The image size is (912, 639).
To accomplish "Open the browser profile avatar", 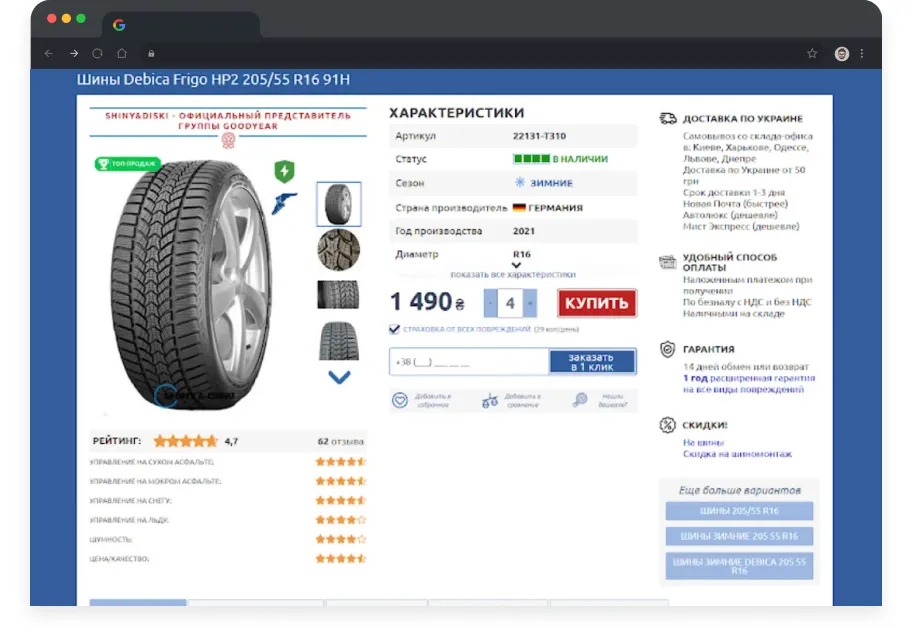I will (x=842, y=53).
